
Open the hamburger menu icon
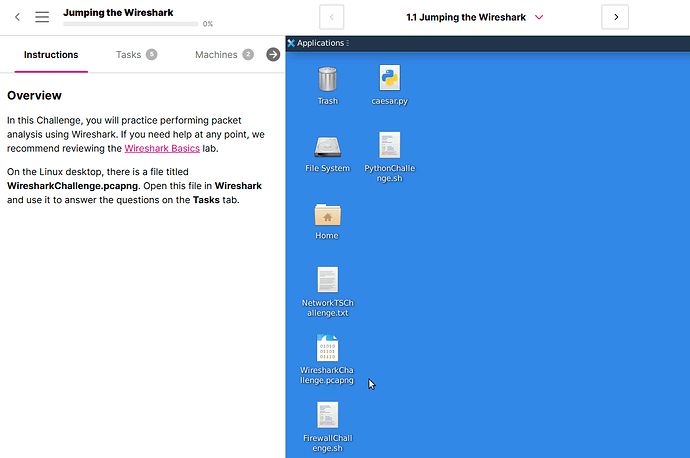(42, 17)
